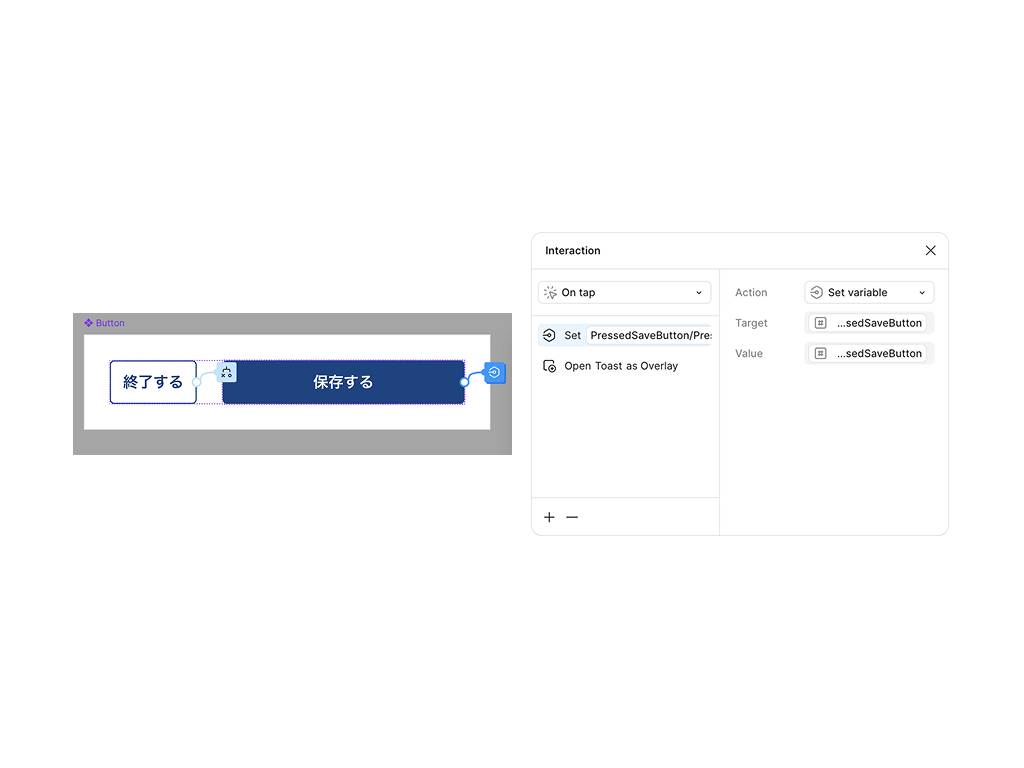Screen dimensions: 1024x768
Task: Remove action with the minus icon
Action: [x=572, y=517]
